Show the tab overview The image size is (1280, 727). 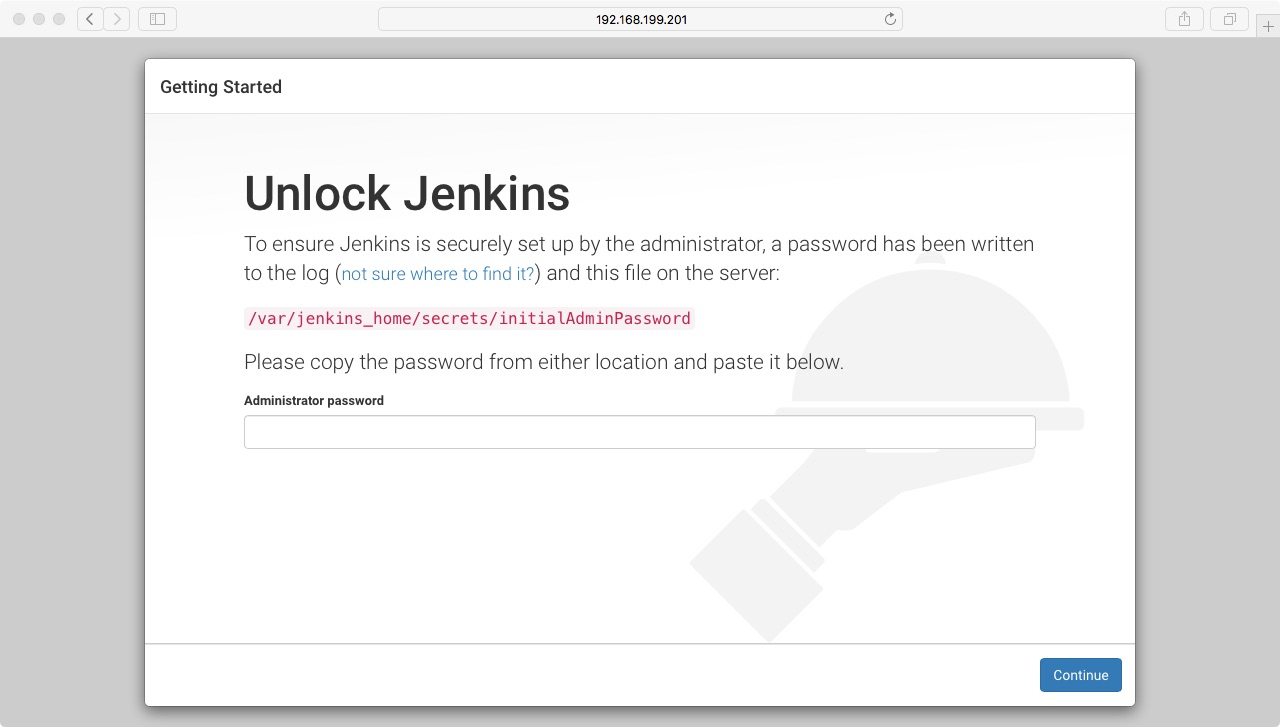[1229, 19]
